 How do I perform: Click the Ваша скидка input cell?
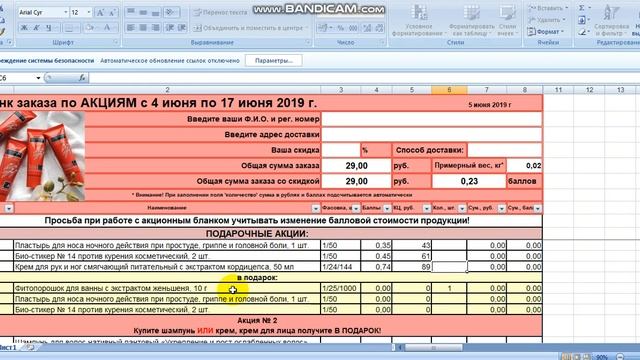(x=341, y=150)
